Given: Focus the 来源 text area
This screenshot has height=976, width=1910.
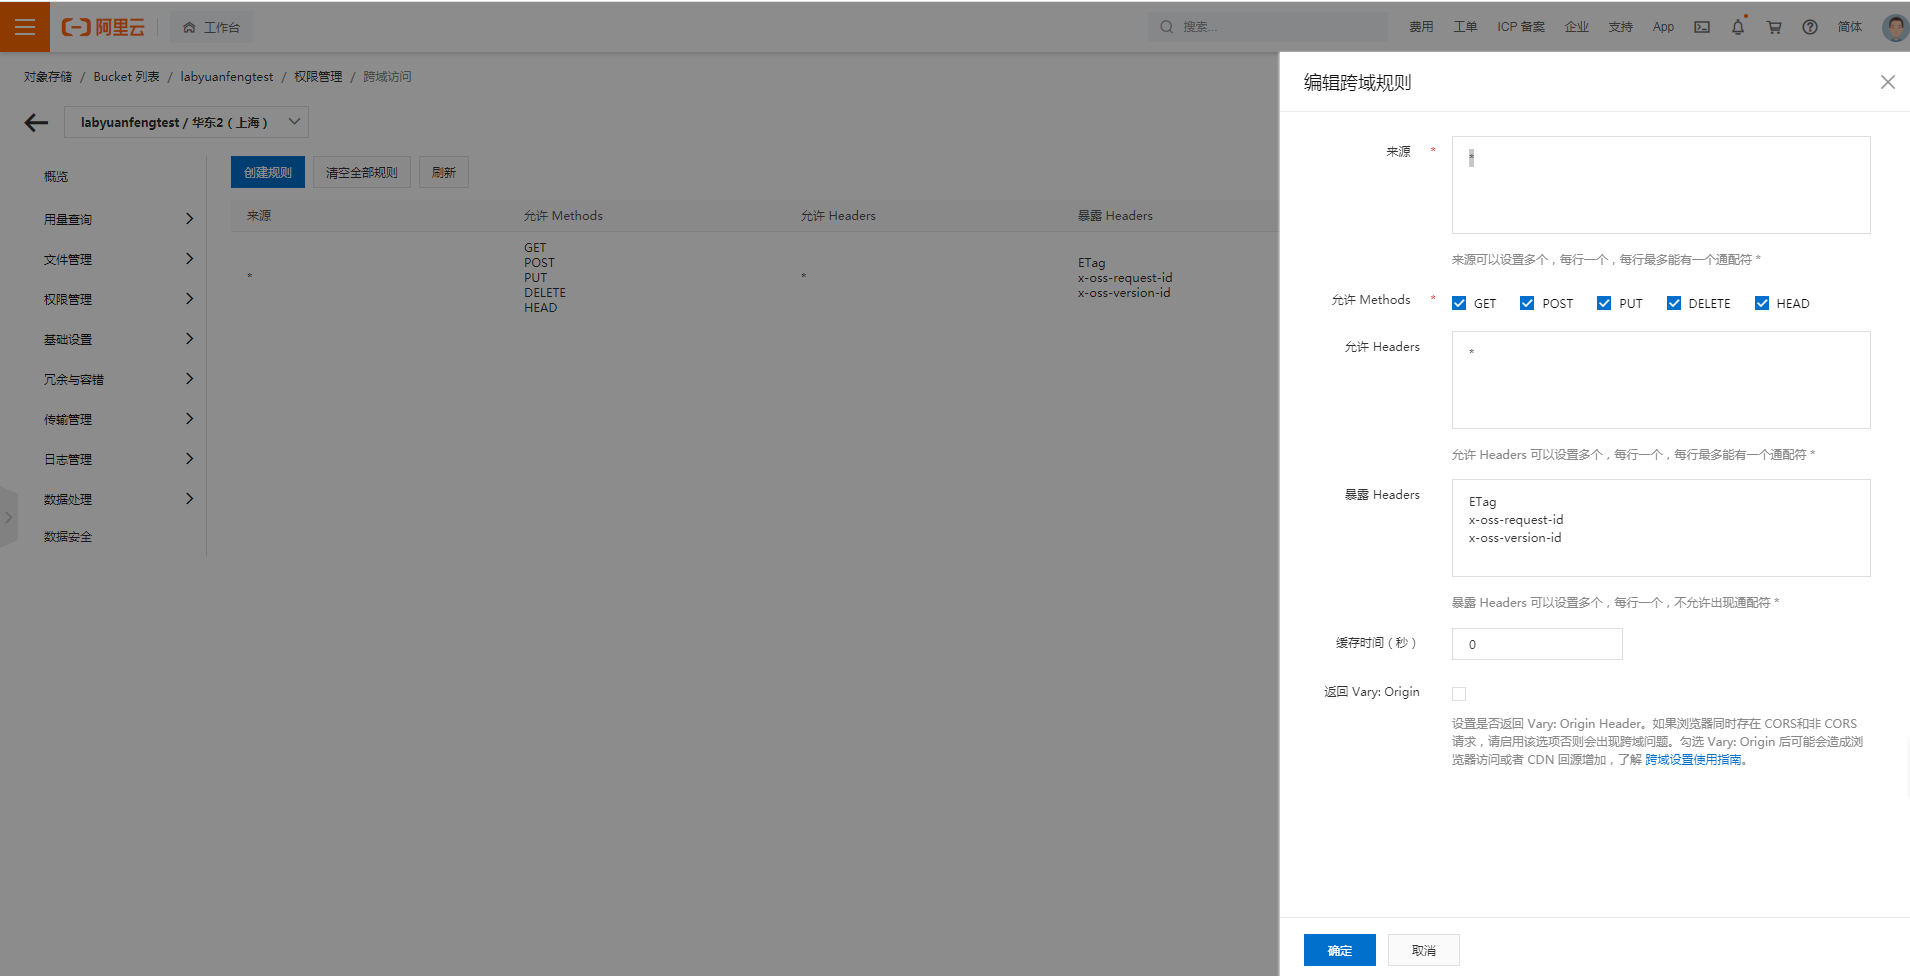Looking at the screenshot, I should pos(1661,185).
